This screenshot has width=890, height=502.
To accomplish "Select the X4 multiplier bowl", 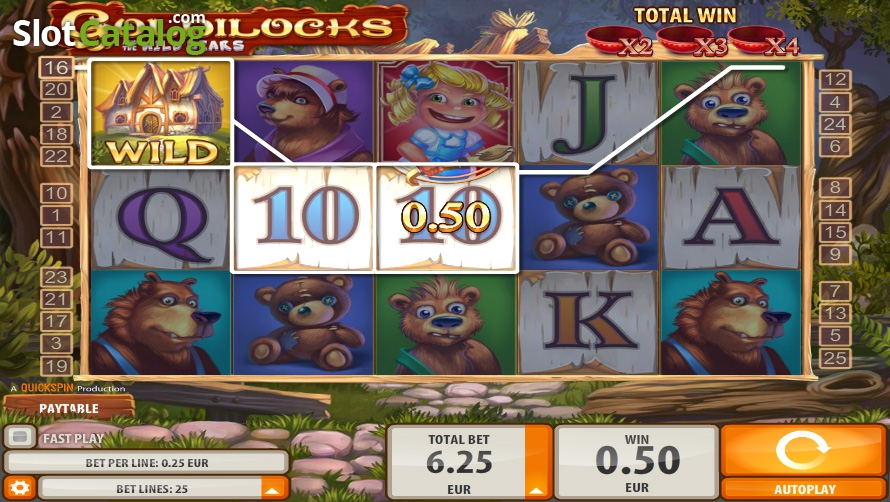I will point(763,41).
